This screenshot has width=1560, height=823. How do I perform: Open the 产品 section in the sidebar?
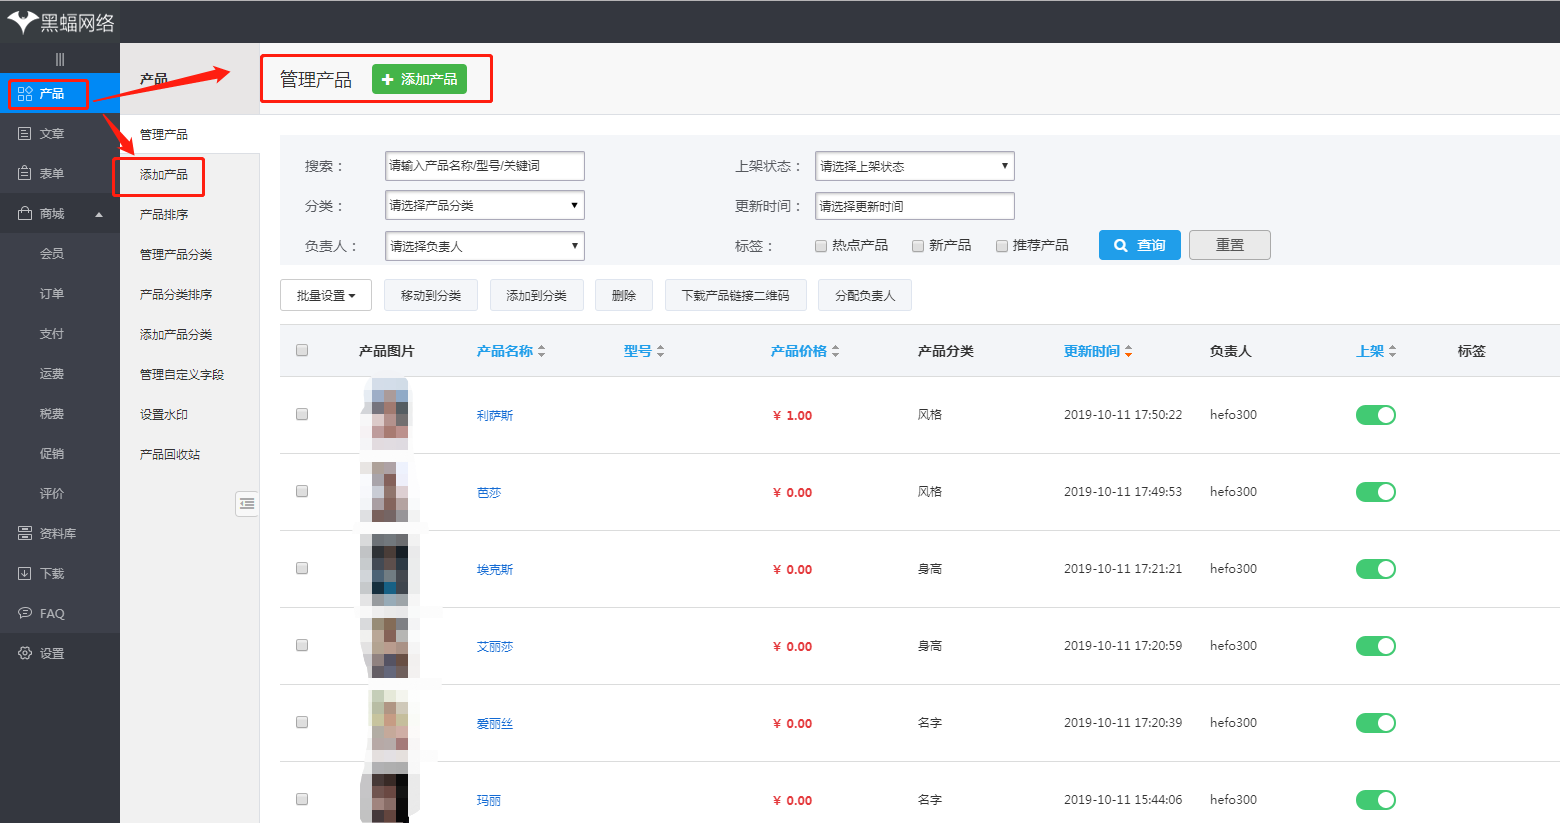[47, 93]
